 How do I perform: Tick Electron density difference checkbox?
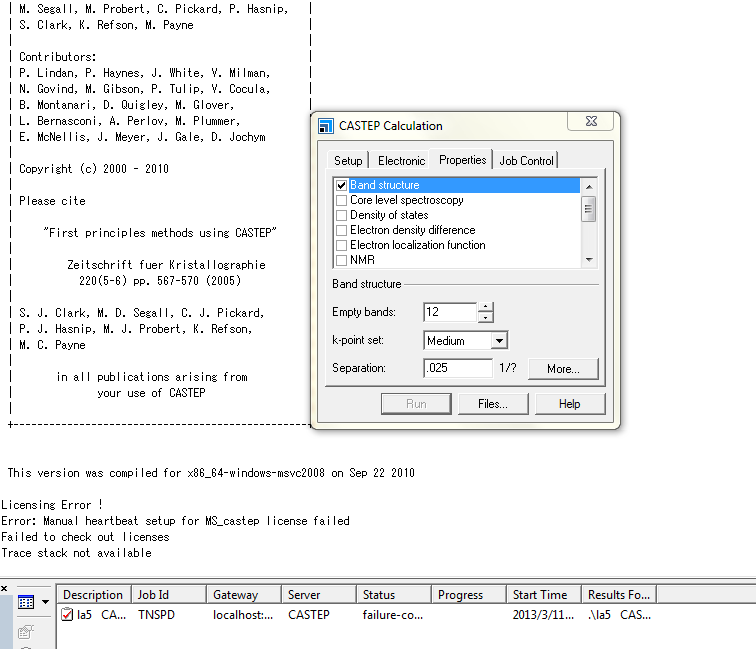(x=341, y=230)
